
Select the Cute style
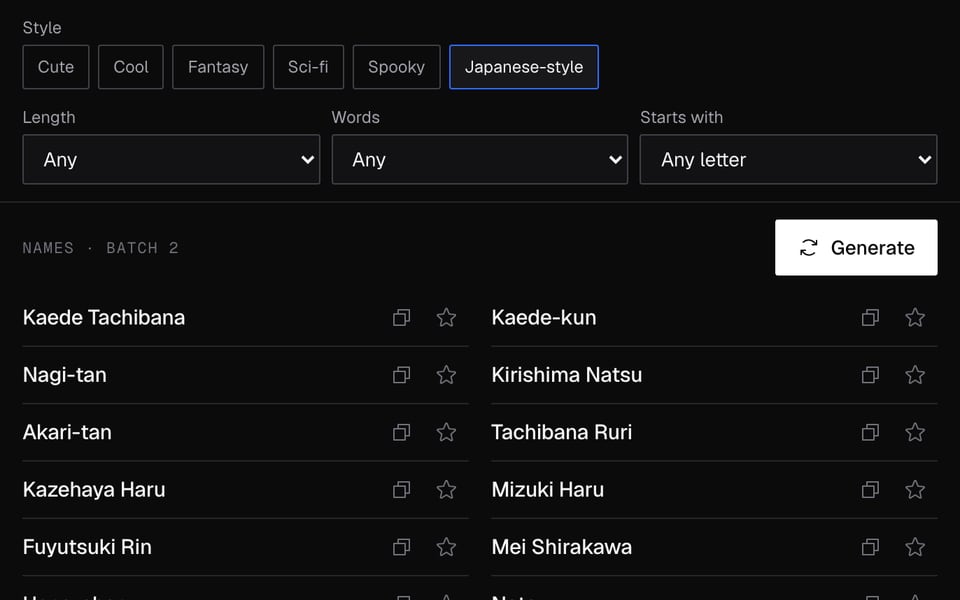[x=56, y=67]
